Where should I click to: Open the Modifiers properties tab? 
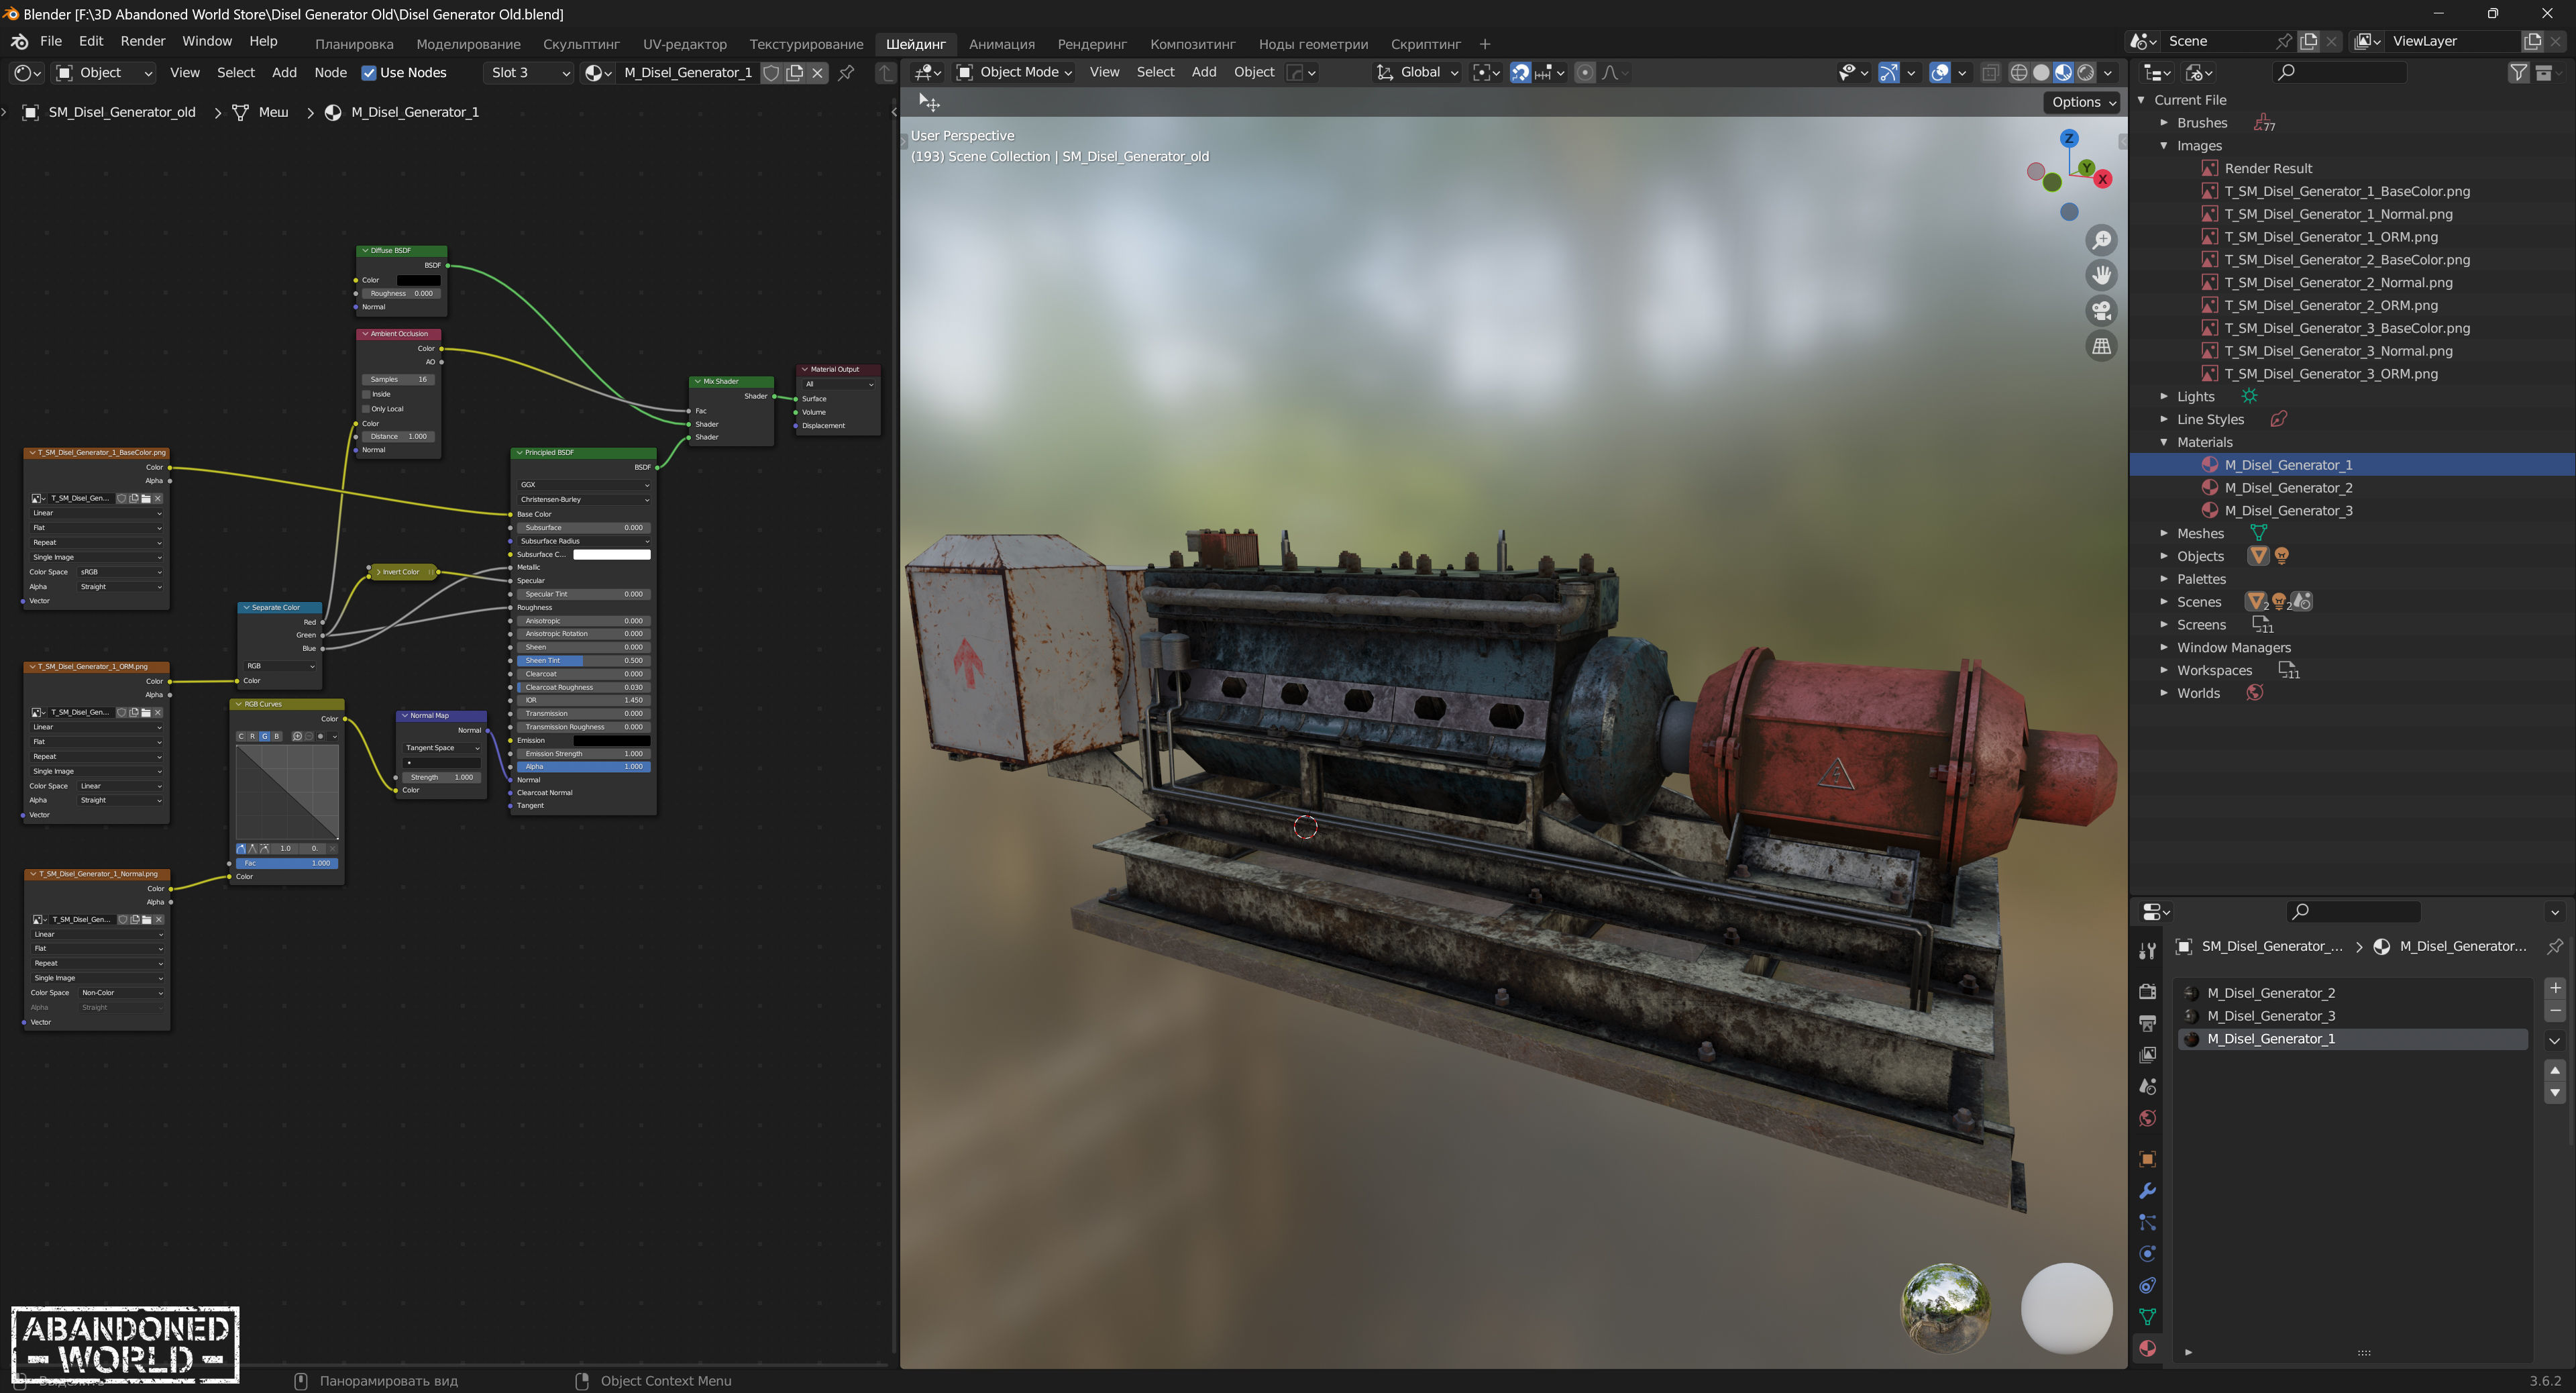pyautogui.click(x=2147, y=1191)
